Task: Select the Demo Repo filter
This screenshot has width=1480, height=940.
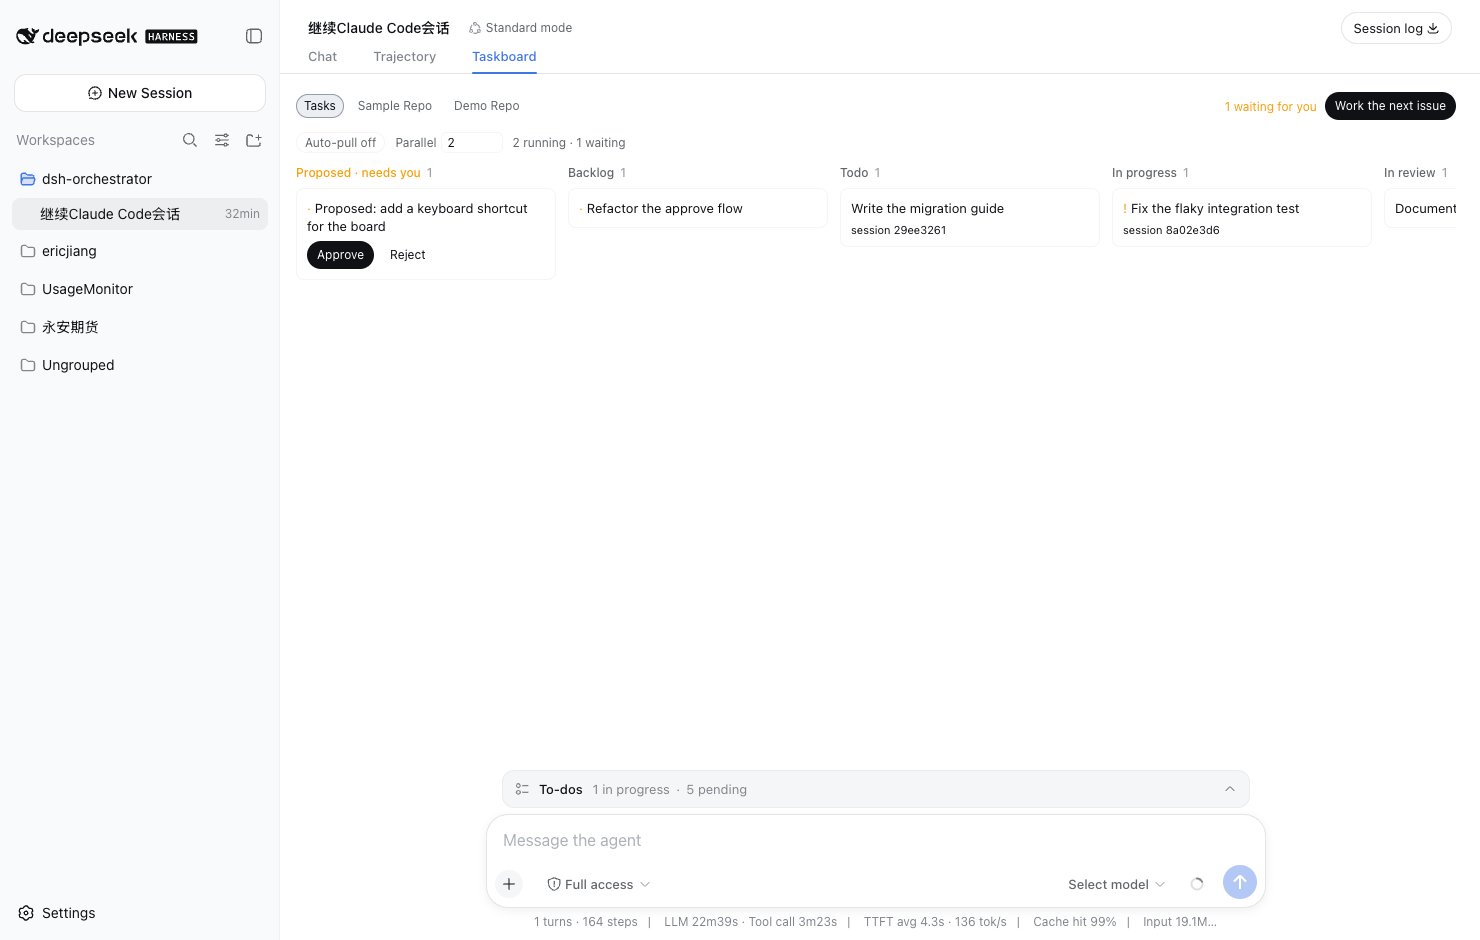Action: (x=487, y=106)
